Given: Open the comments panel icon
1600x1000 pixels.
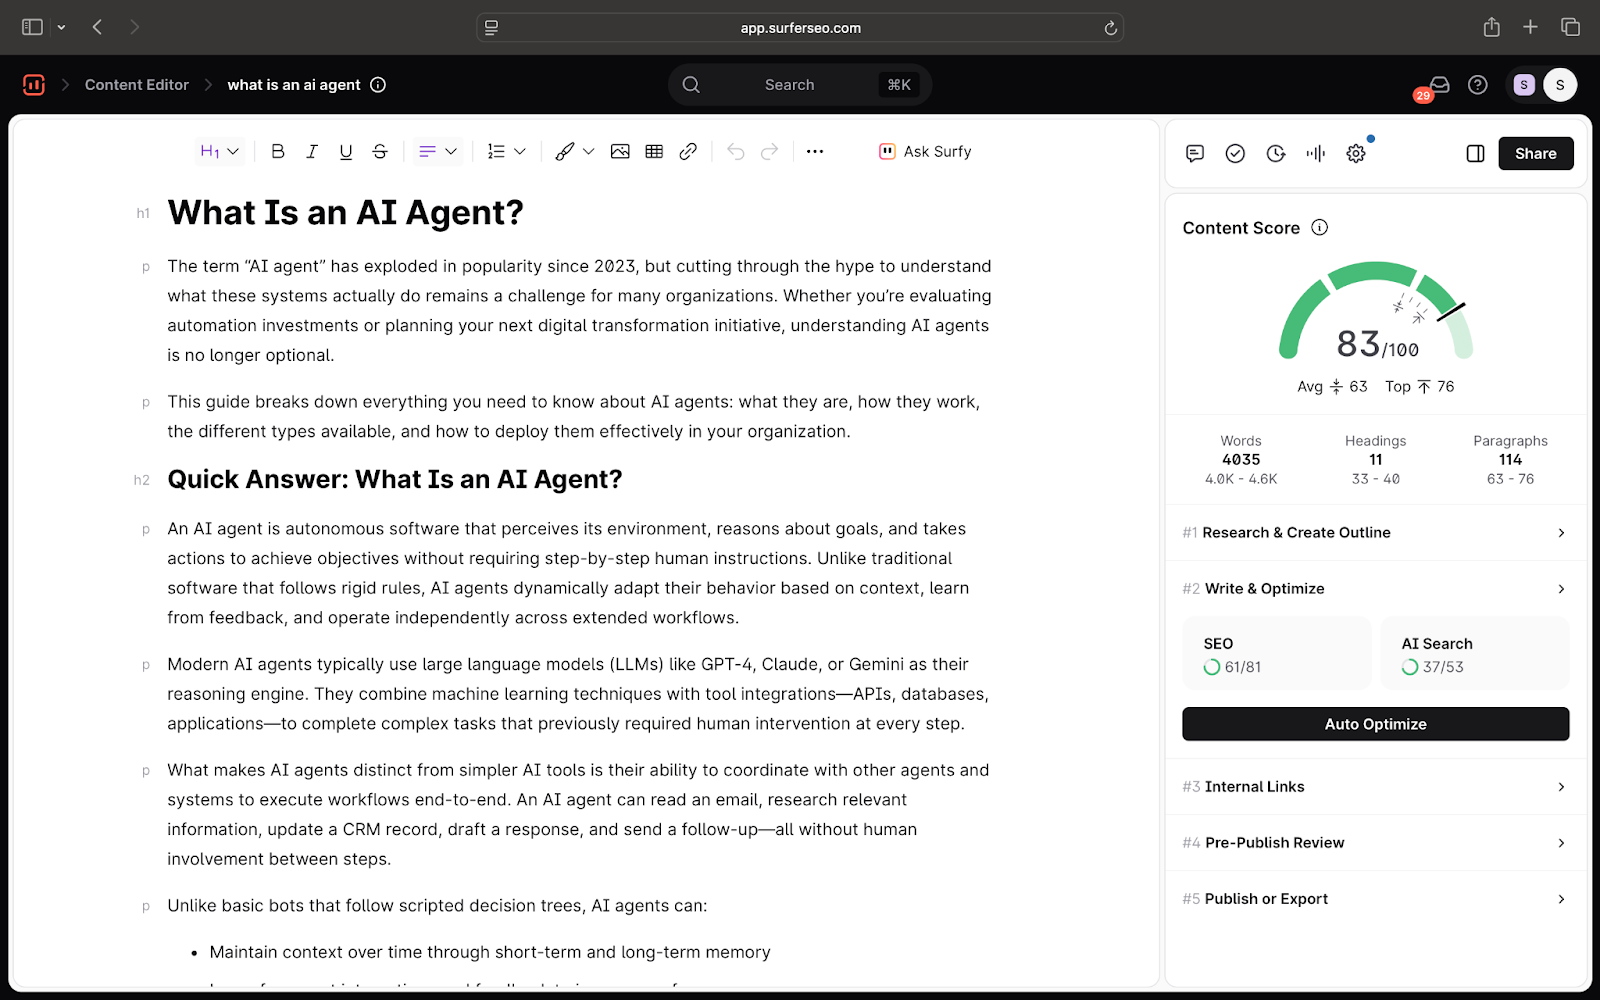Looking at the screenshot, I should tap(1195, 153).
